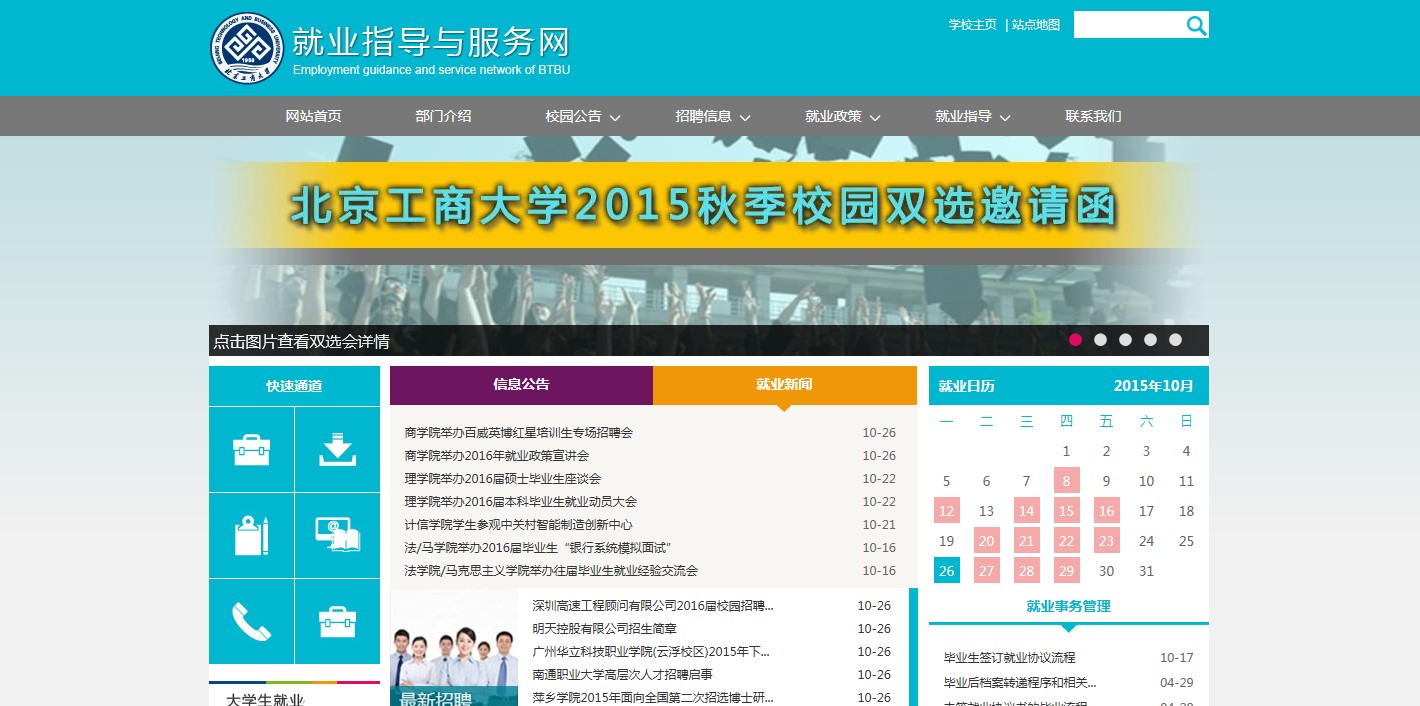Open the online learning monitor-and-book icon
1420x706 pixels.
[x=337, y=536]
